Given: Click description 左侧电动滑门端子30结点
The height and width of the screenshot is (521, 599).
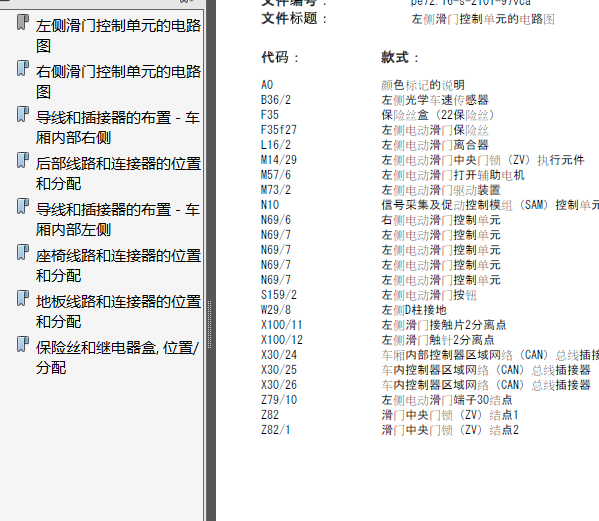Looking at the screenshot, I should point(447,400).
